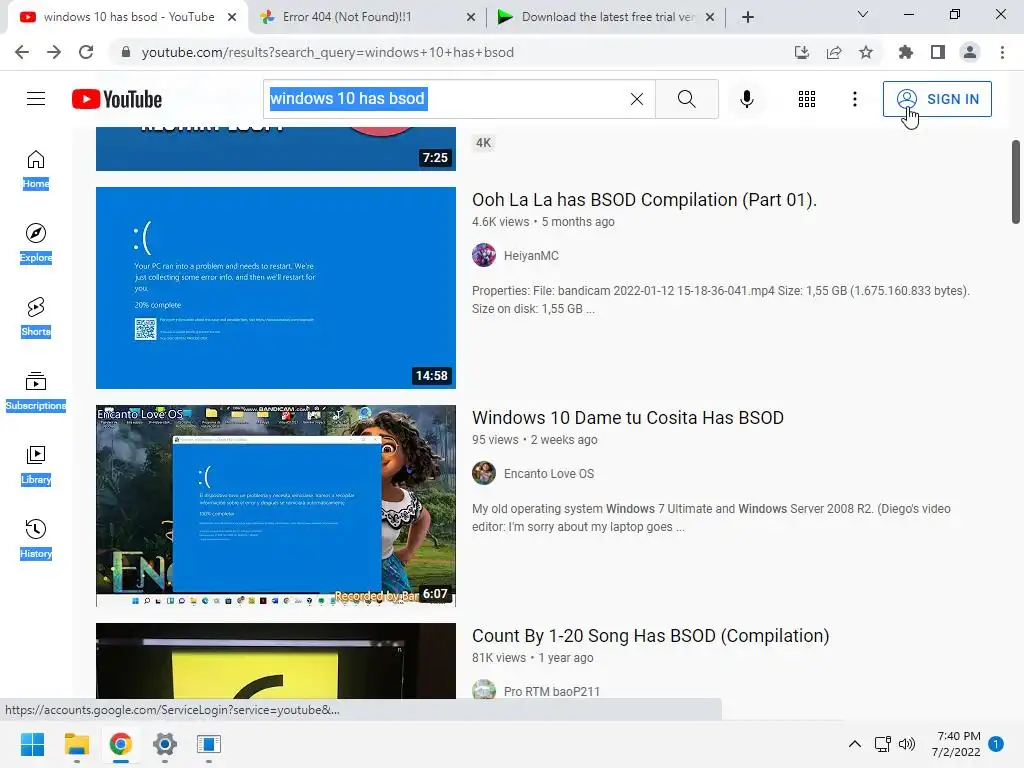Visit Encanto Love OS channel name link
The image size is (1024, 768).
(x=549, y=473)
